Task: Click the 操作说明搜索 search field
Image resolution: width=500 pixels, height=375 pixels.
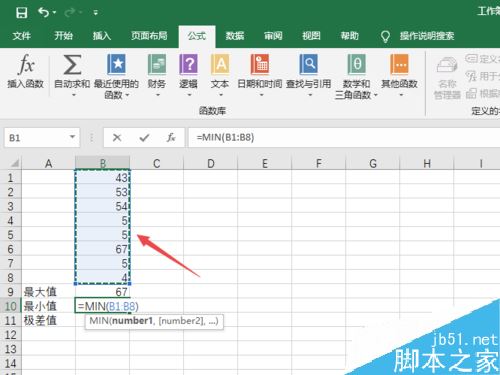Action: coord(427,35)
